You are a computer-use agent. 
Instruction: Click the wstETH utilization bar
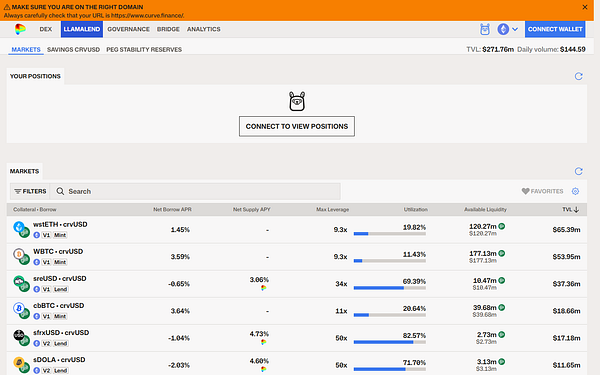(x=390, y=233)
